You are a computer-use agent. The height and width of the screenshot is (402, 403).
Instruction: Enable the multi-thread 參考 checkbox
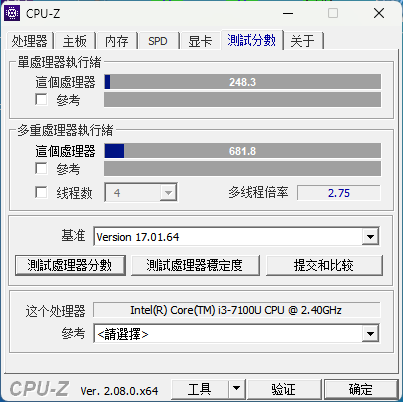pos(41,169)
